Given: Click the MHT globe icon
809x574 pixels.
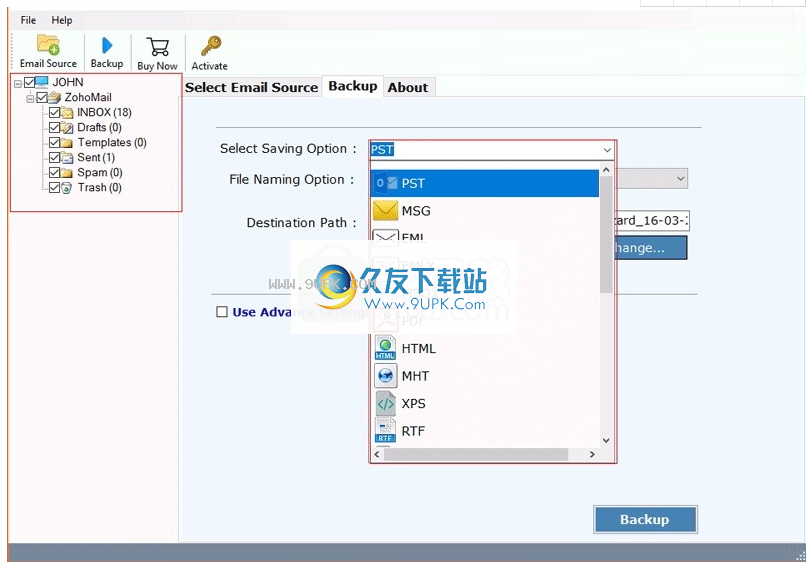Looking at the screenshot, I should click(385, 375).
